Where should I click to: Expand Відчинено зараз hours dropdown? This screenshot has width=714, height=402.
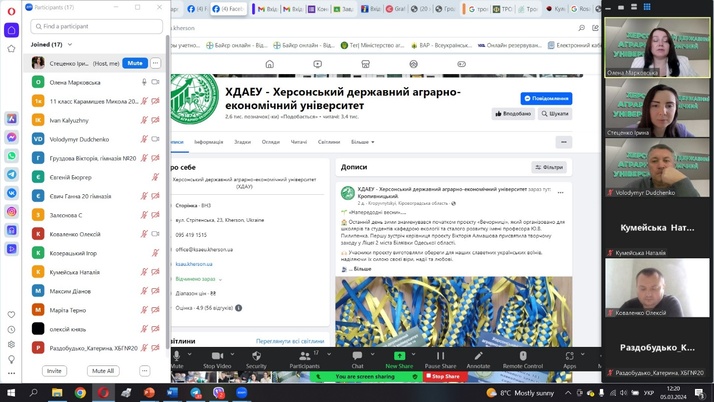tap(220, 279)
